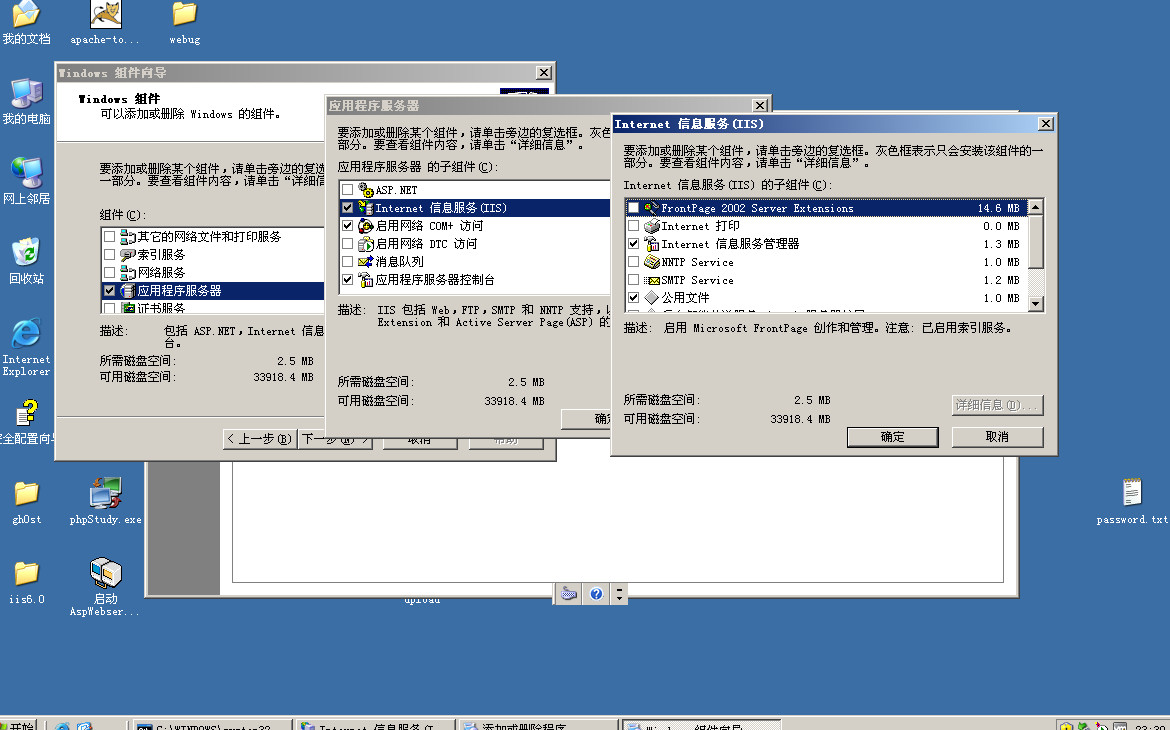Check the 消息队列 checkbox
The image size is (1170, 730).
[348, 262]
